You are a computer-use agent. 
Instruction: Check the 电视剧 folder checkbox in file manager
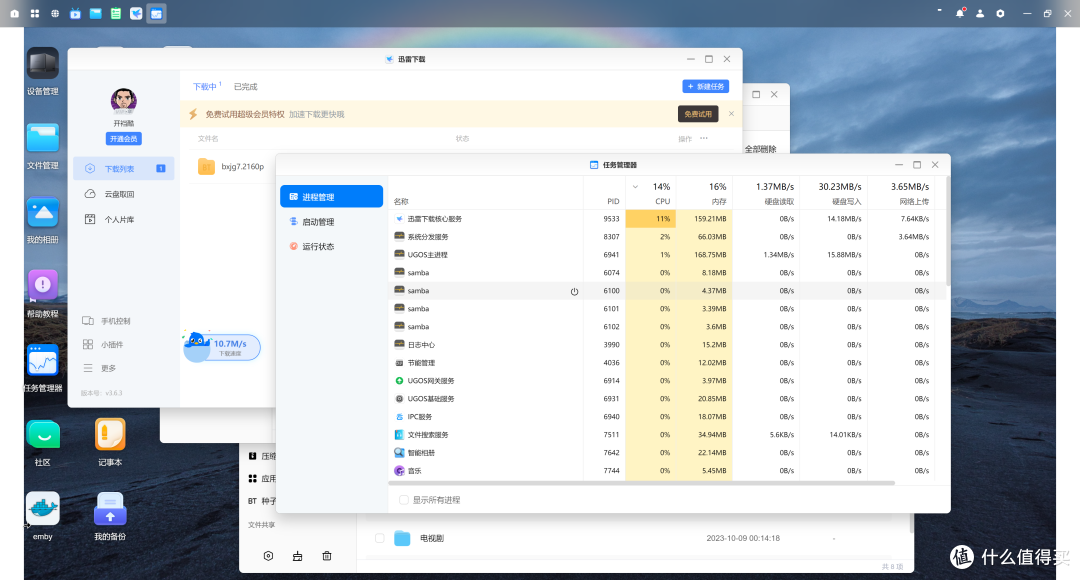(x=380, y=538)
